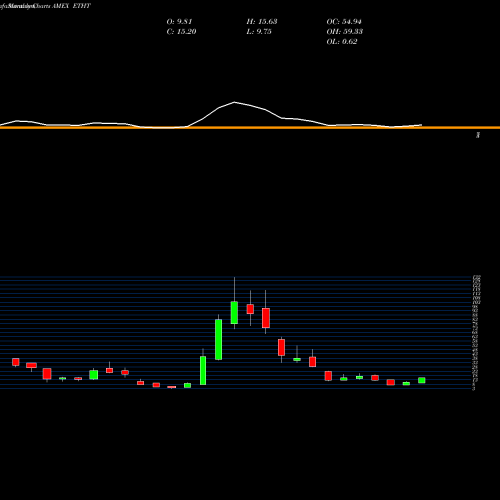The width and height of the screenshot is (500, 500).
Task: Click the tallest green candlestick near chart center
Action: click(218, 339)
